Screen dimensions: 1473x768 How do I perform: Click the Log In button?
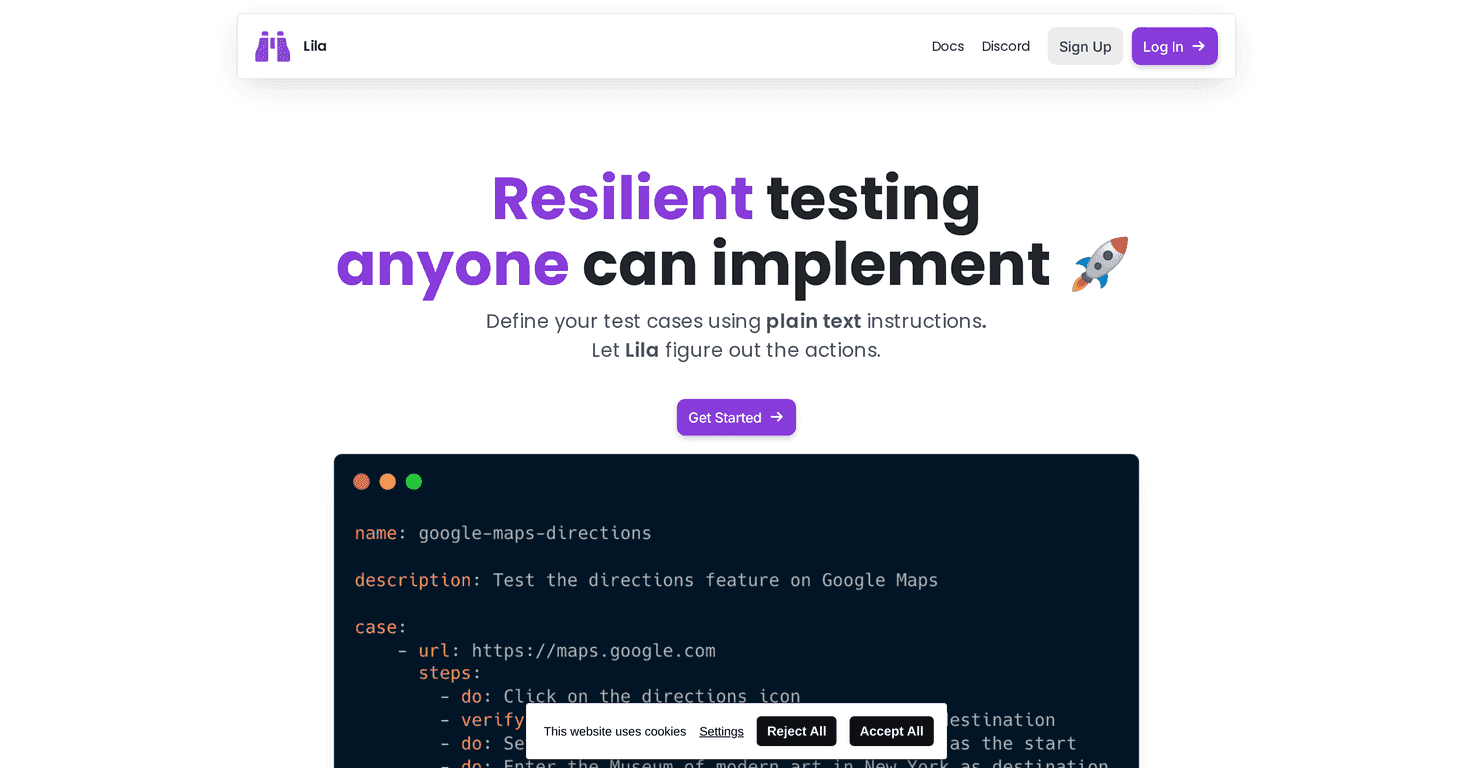[1174, 46]
